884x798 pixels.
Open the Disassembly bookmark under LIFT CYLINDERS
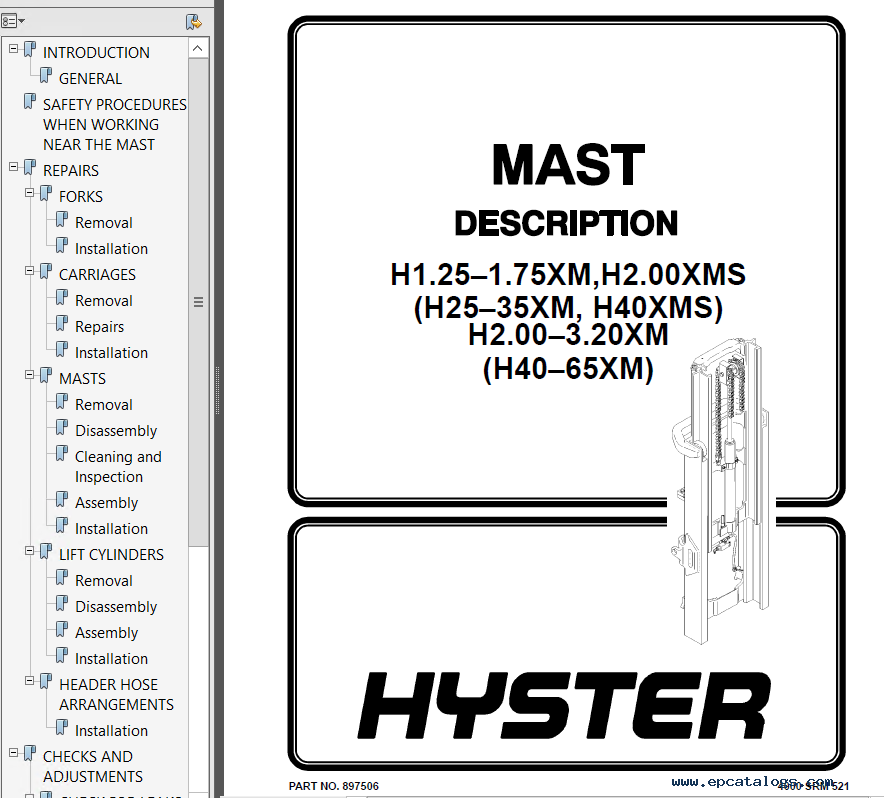116,607
